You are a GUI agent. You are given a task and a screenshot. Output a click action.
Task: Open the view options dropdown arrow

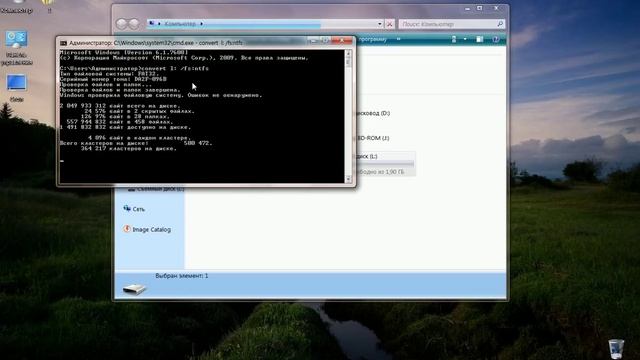coord(465,39)
